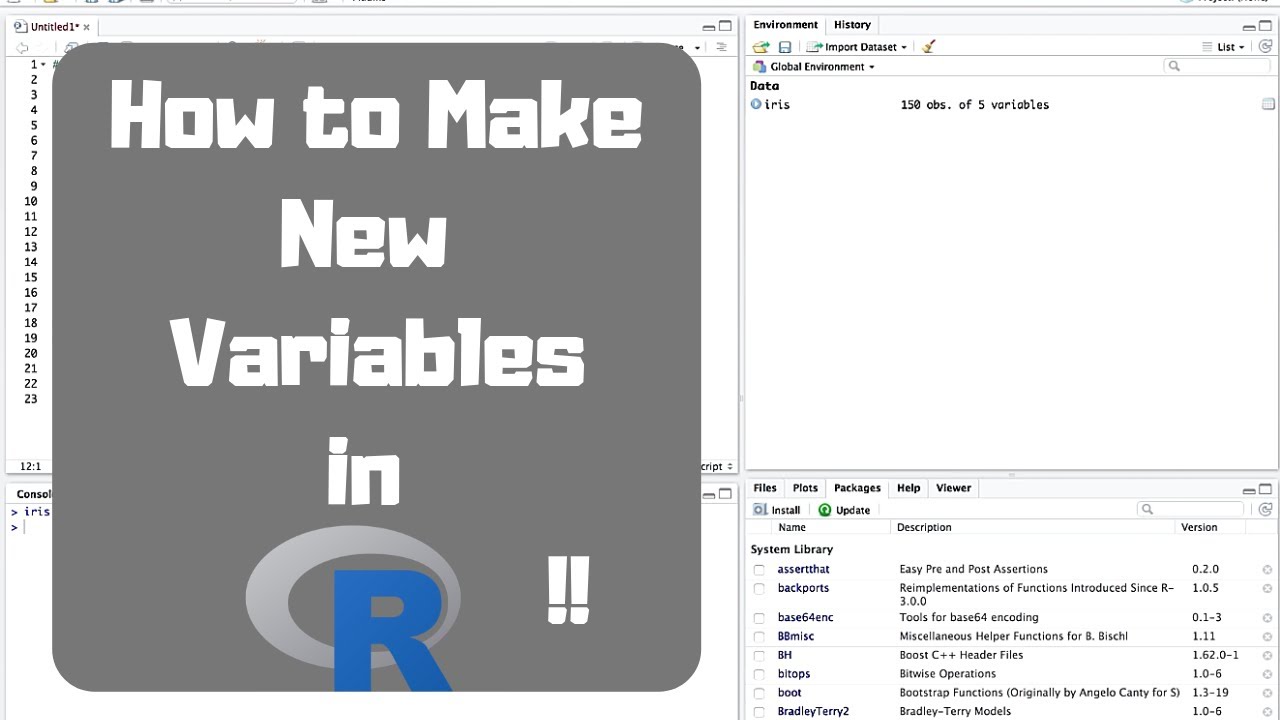Open the Plots tab
Viewport: 1280px width, 720px height.
pyautogui.click(x=805, y=488)
